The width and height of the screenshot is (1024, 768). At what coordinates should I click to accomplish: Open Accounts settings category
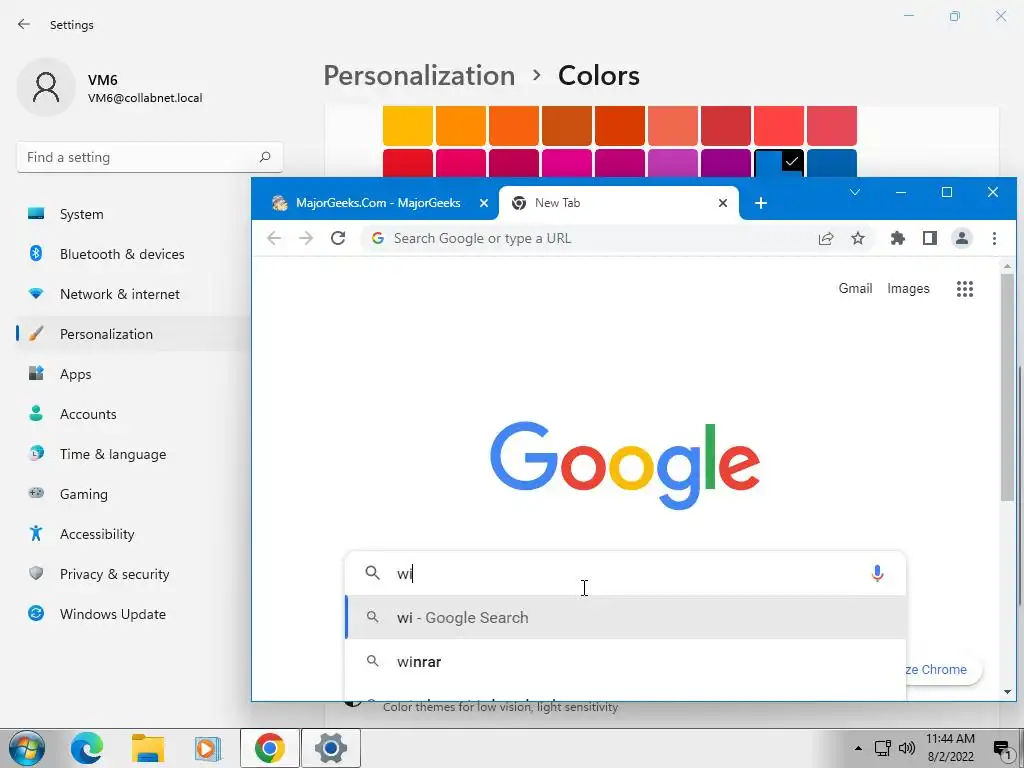pos(133,414)
